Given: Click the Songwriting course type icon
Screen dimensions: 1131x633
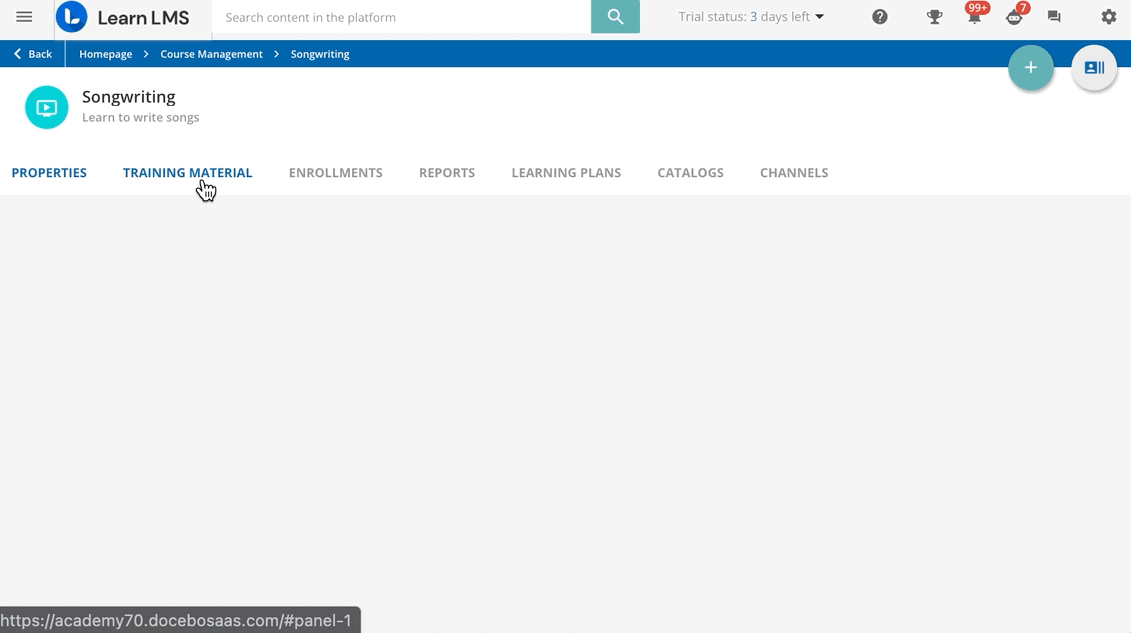Looking at the screenshot, I should pos(47,107).
